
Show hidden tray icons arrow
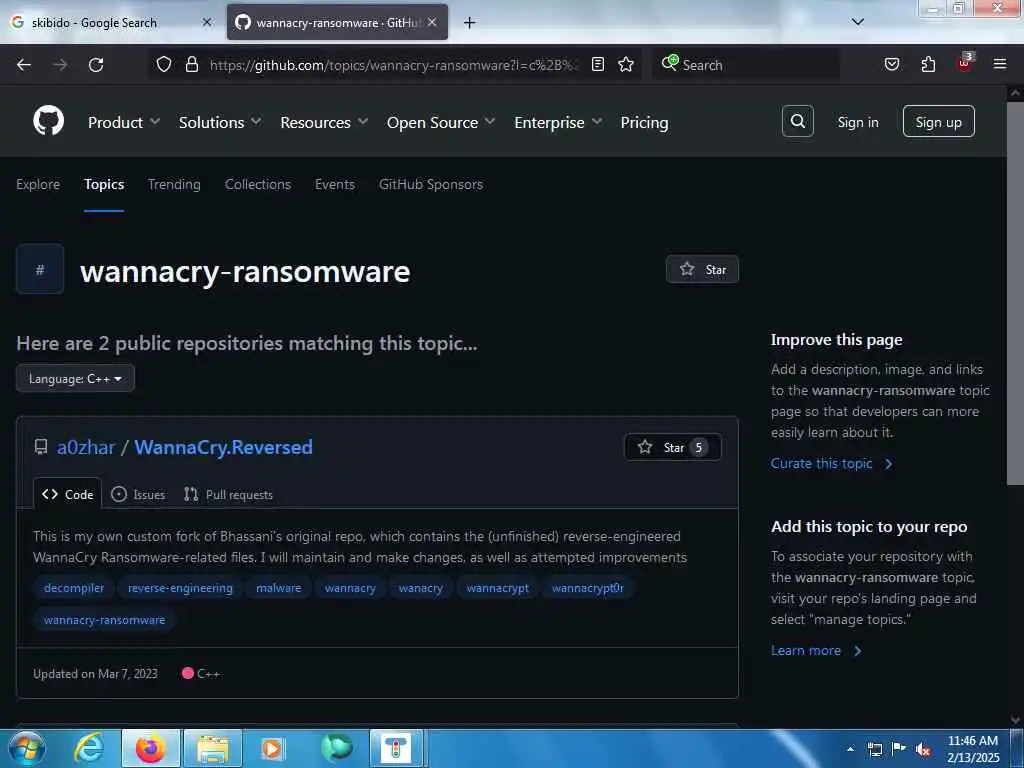(850, 749)
